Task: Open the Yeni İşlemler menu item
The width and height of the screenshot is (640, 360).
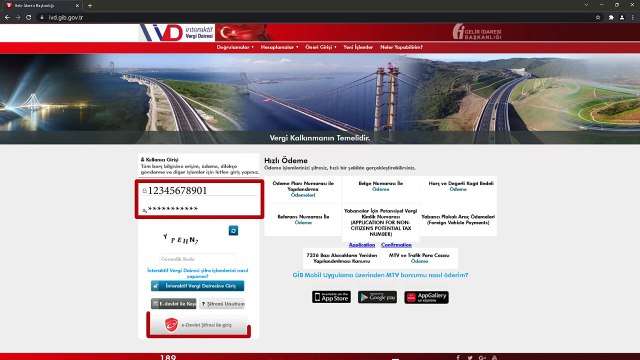Action: pos(358,47)
